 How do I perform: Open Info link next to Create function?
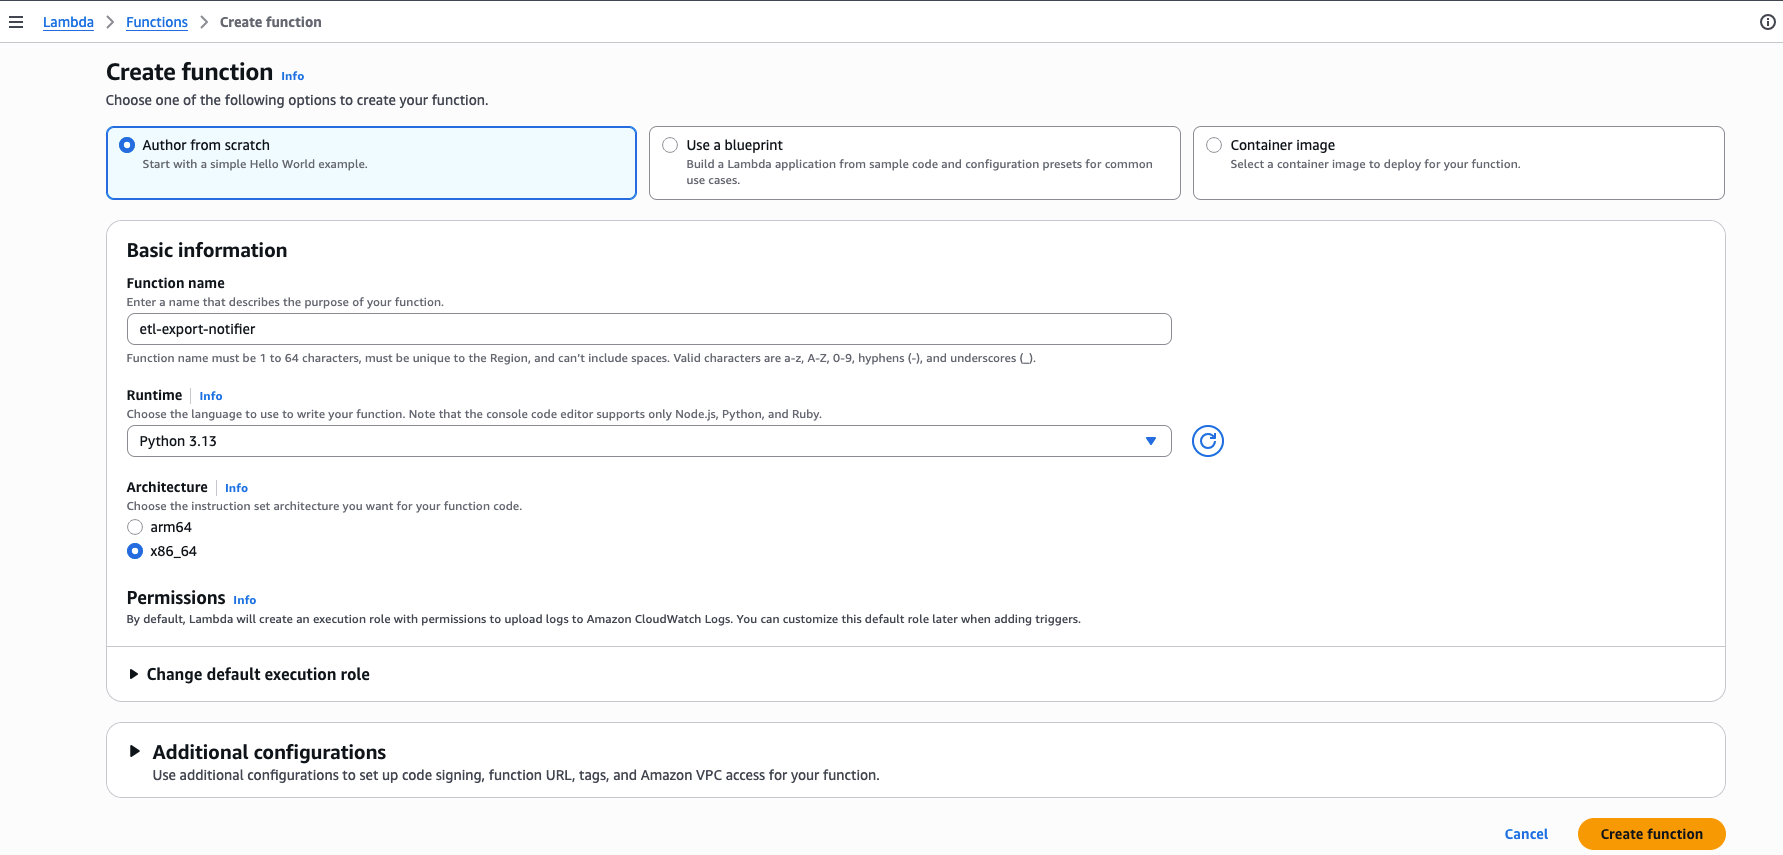click(292, 76)
